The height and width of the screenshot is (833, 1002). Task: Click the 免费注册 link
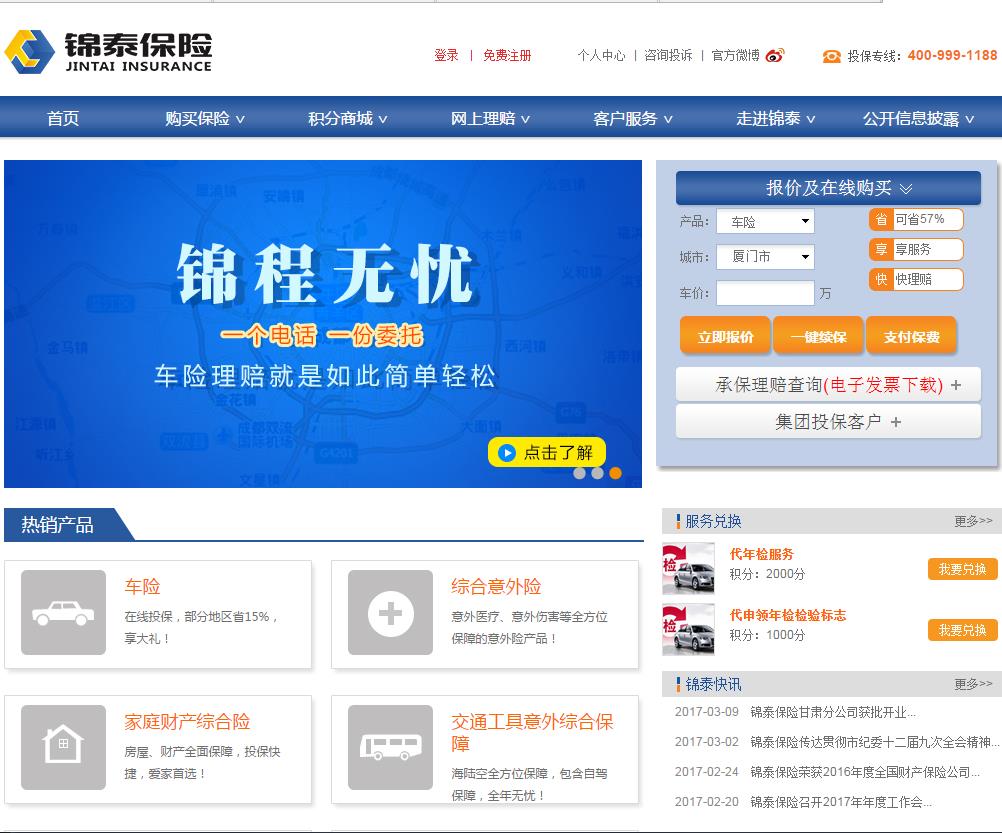pyautogui.click(x=507, y=56)
